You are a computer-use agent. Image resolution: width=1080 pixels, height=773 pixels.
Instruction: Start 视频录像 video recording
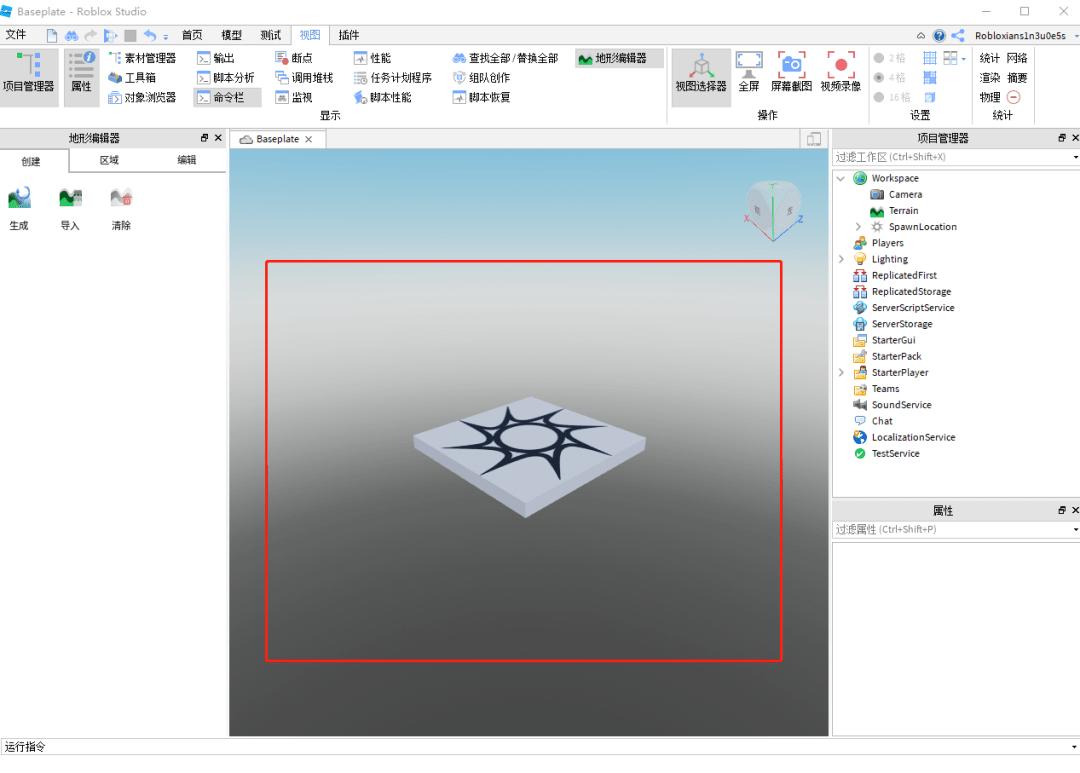840,65
